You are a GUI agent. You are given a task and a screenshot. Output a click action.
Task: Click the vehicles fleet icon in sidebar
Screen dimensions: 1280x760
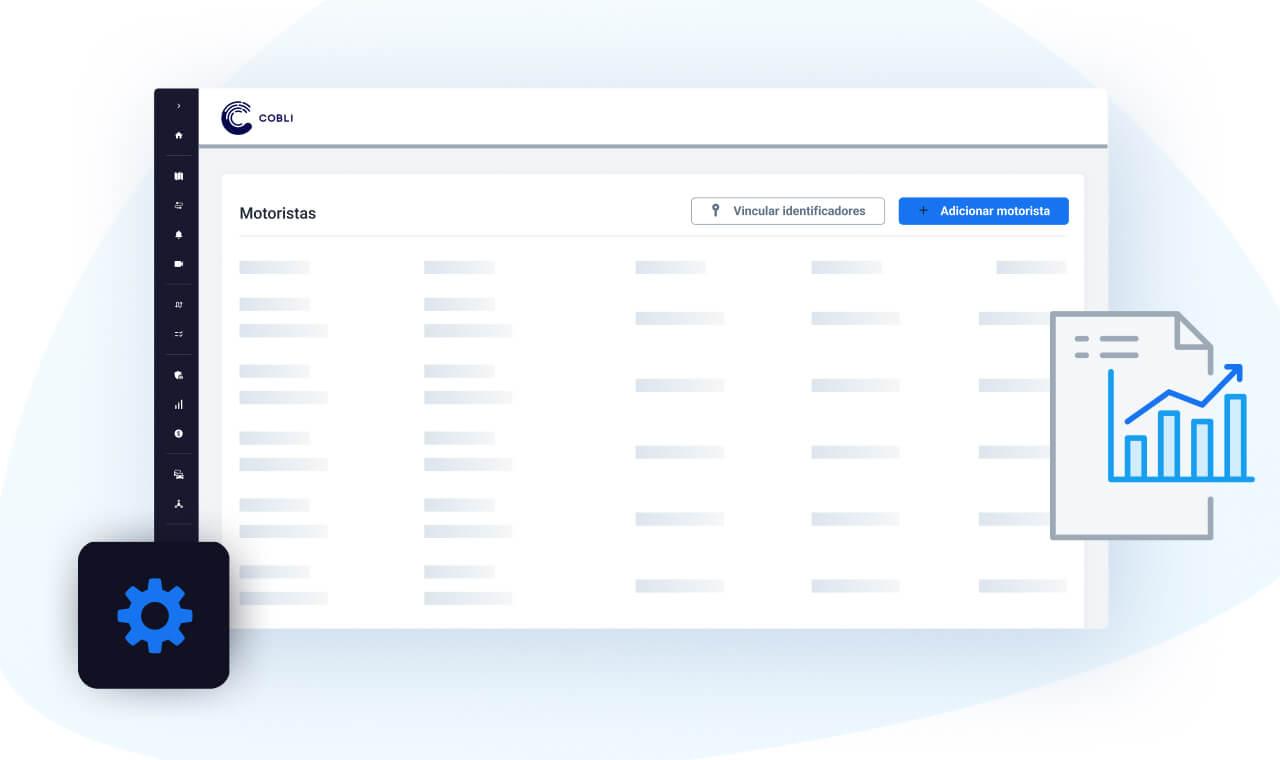(x=179, y=475)
